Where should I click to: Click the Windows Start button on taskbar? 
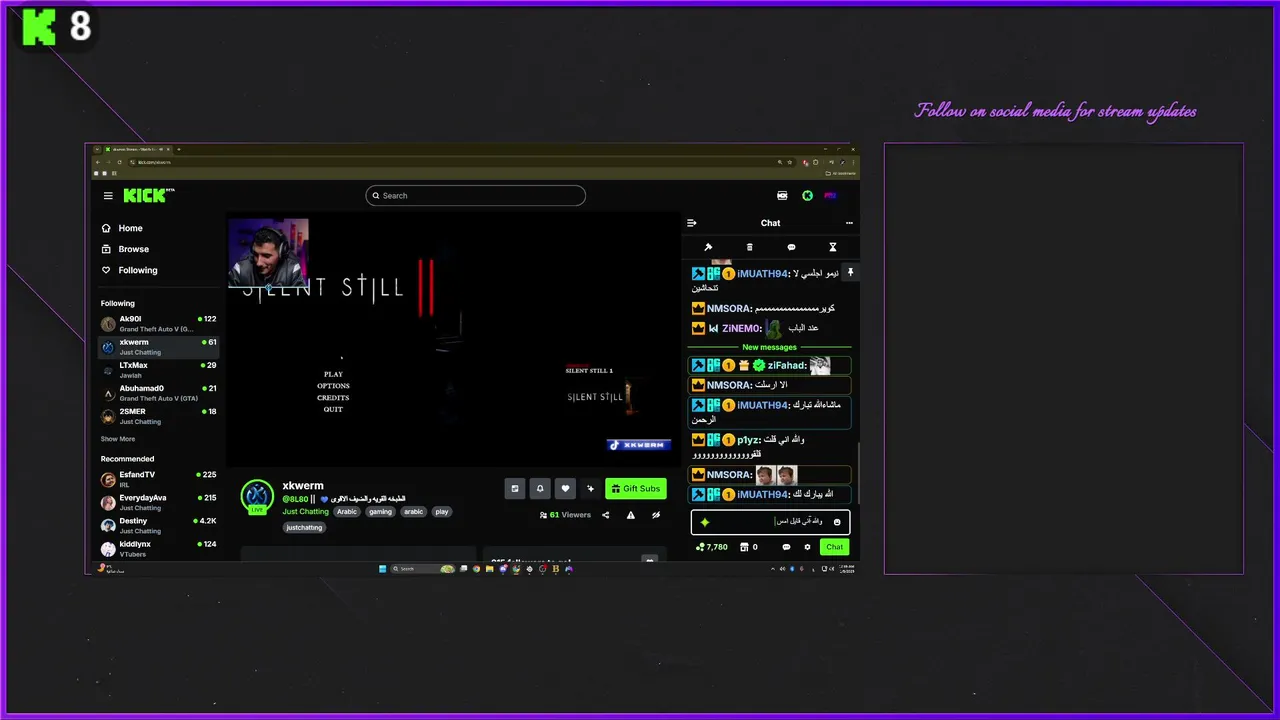click(382, 569)
